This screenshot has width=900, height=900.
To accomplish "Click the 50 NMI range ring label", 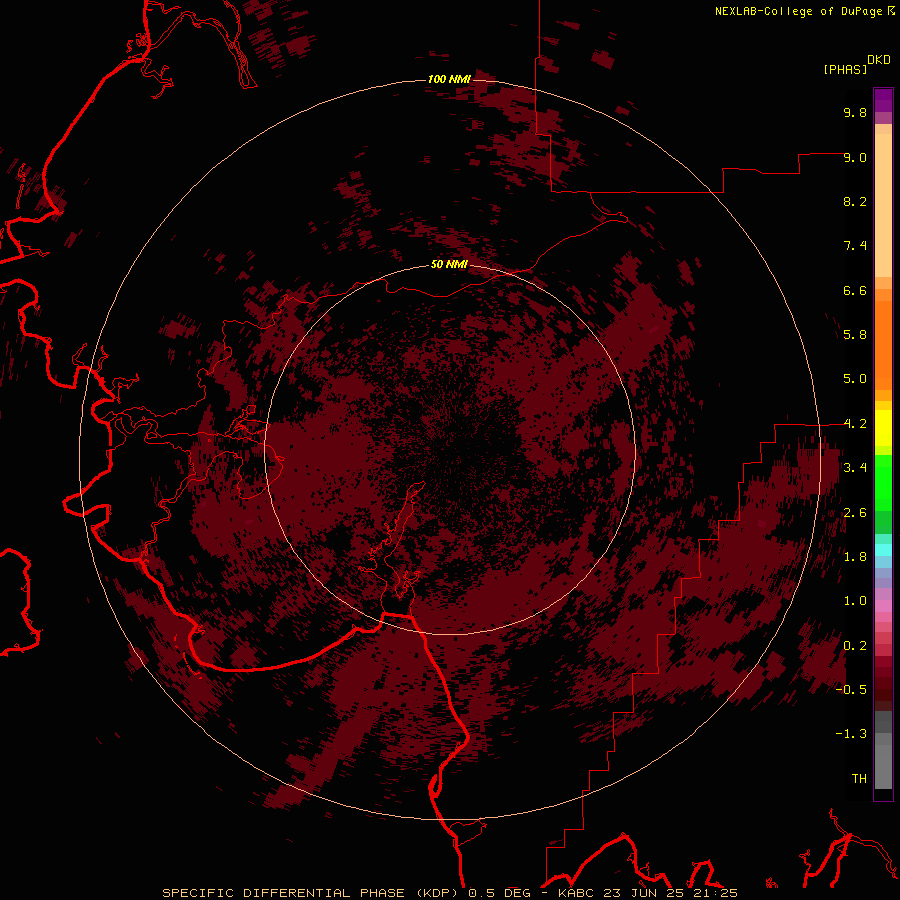I will pyautogui.click(x=449, y=265).
